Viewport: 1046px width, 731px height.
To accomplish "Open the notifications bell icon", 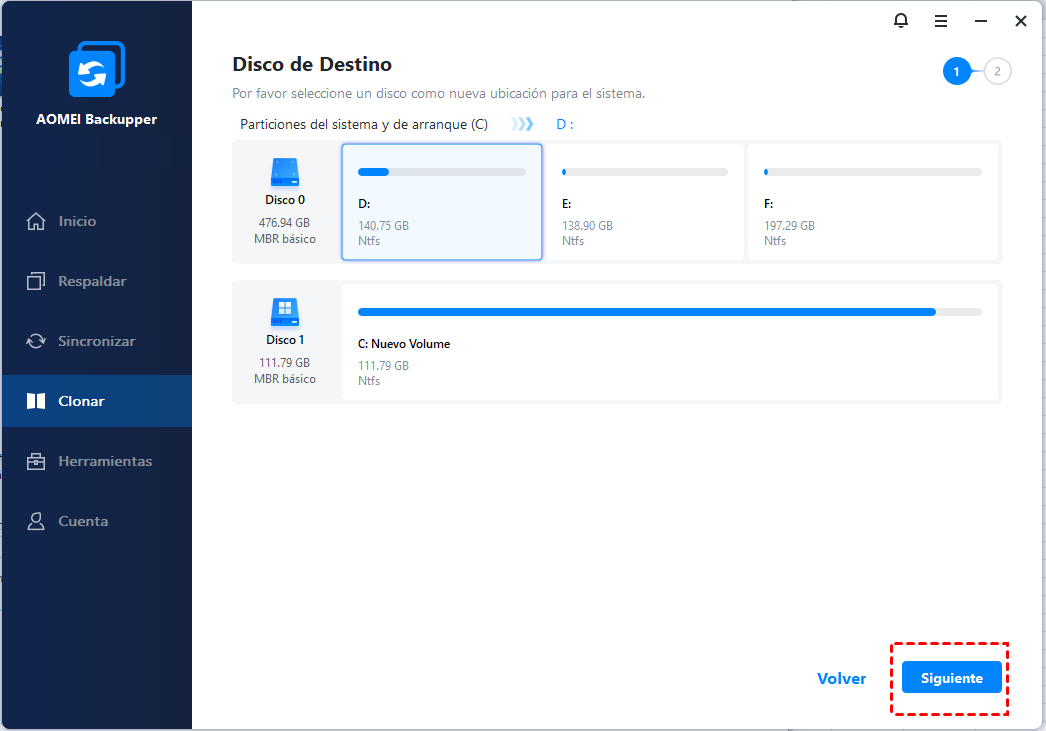I will pos(901,21).
